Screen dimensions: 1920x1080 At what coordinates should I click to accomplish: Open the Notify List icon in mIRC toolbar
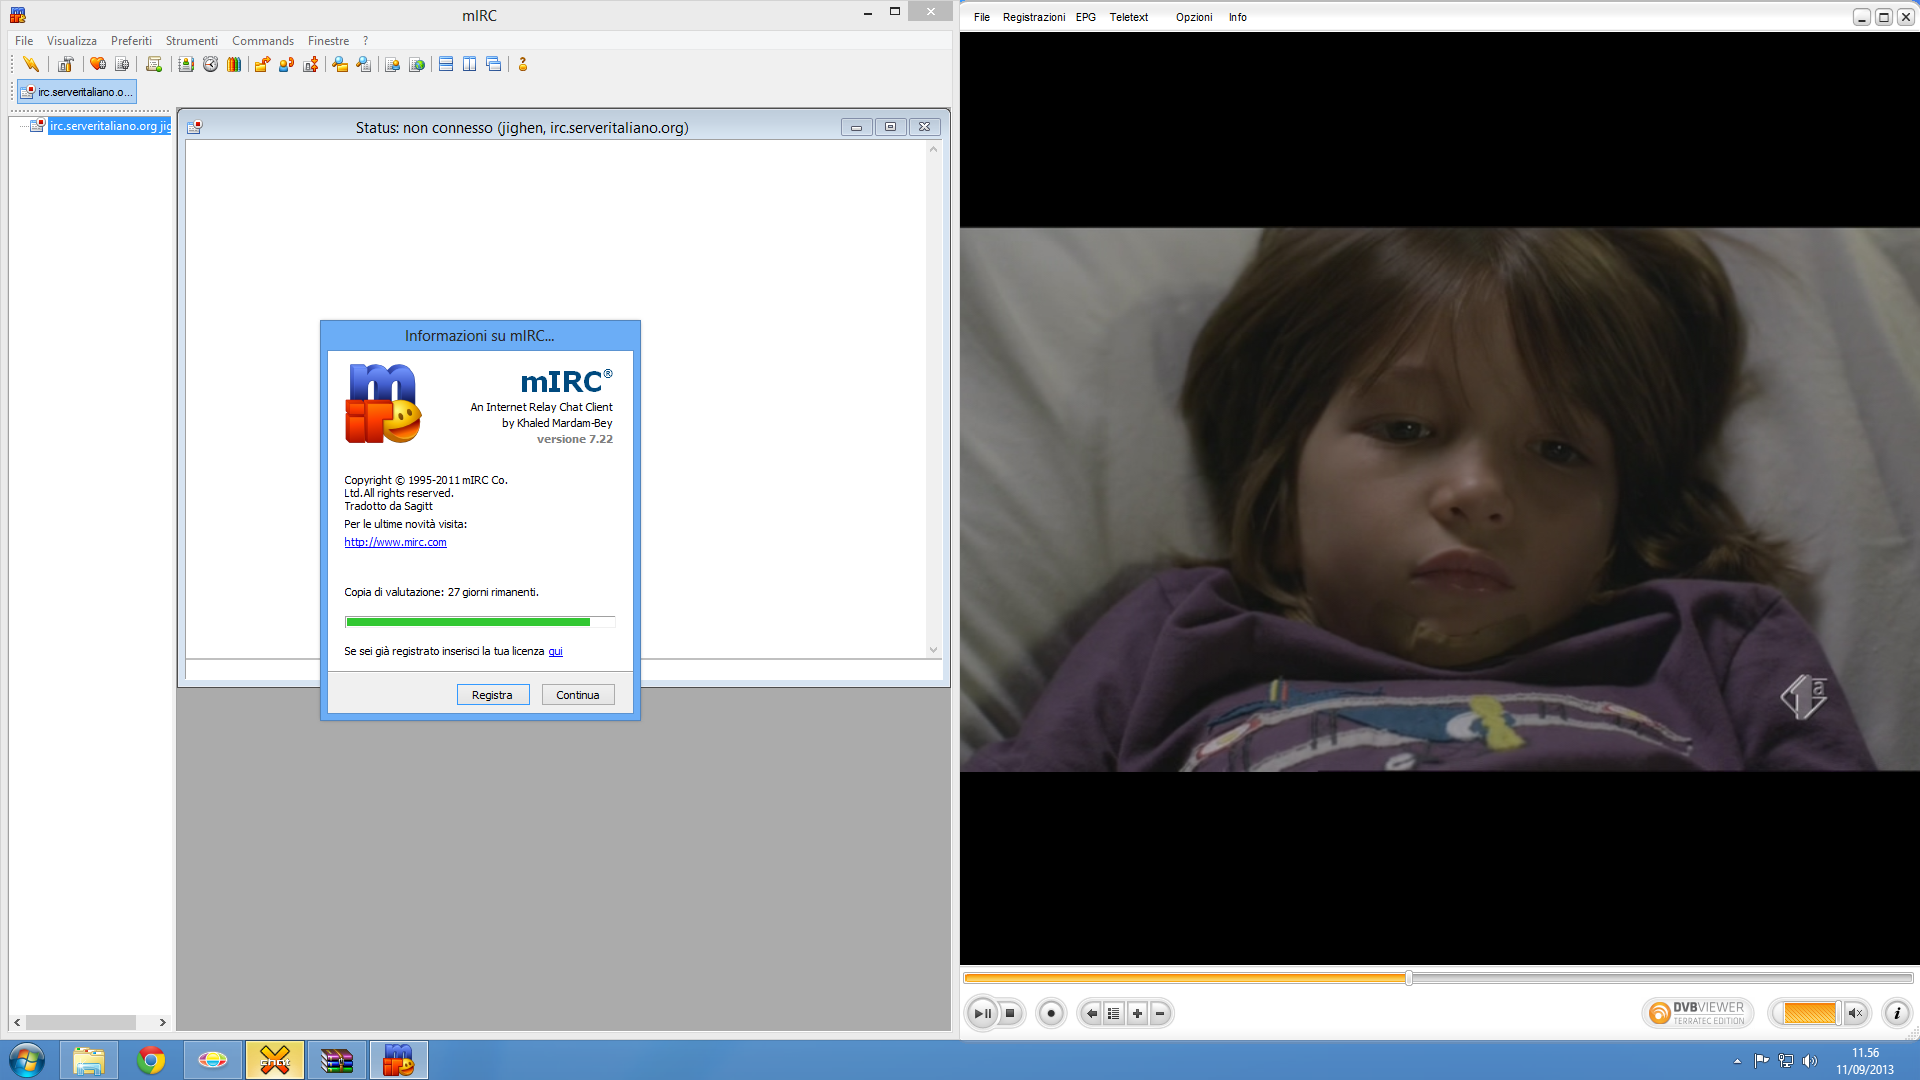coord(392,64)
